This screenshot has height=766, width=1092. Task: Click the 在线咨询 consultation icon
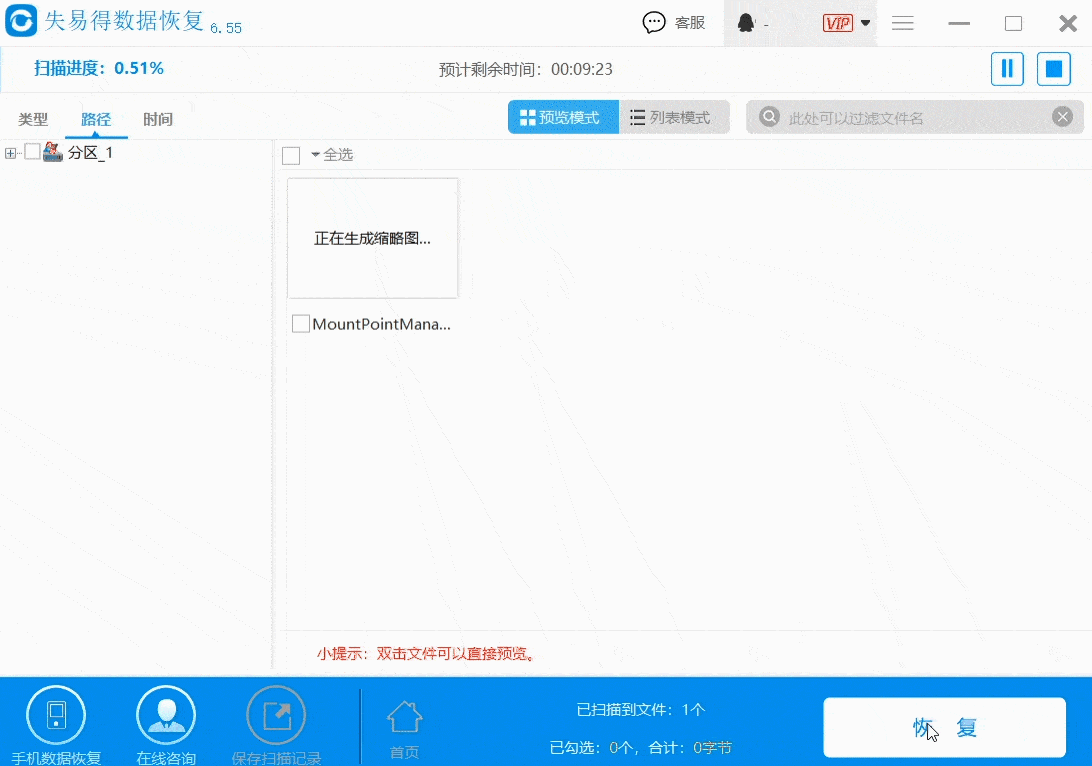tap(166, 714)
